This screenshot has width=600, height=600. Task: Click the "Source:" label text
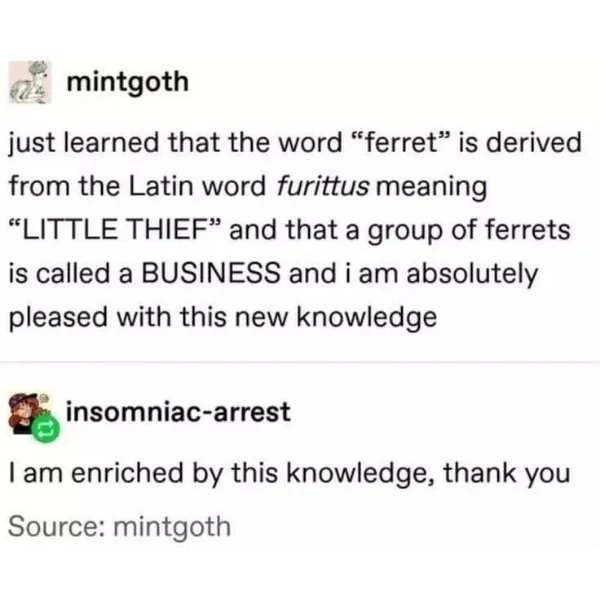click(x=56, y=526)
